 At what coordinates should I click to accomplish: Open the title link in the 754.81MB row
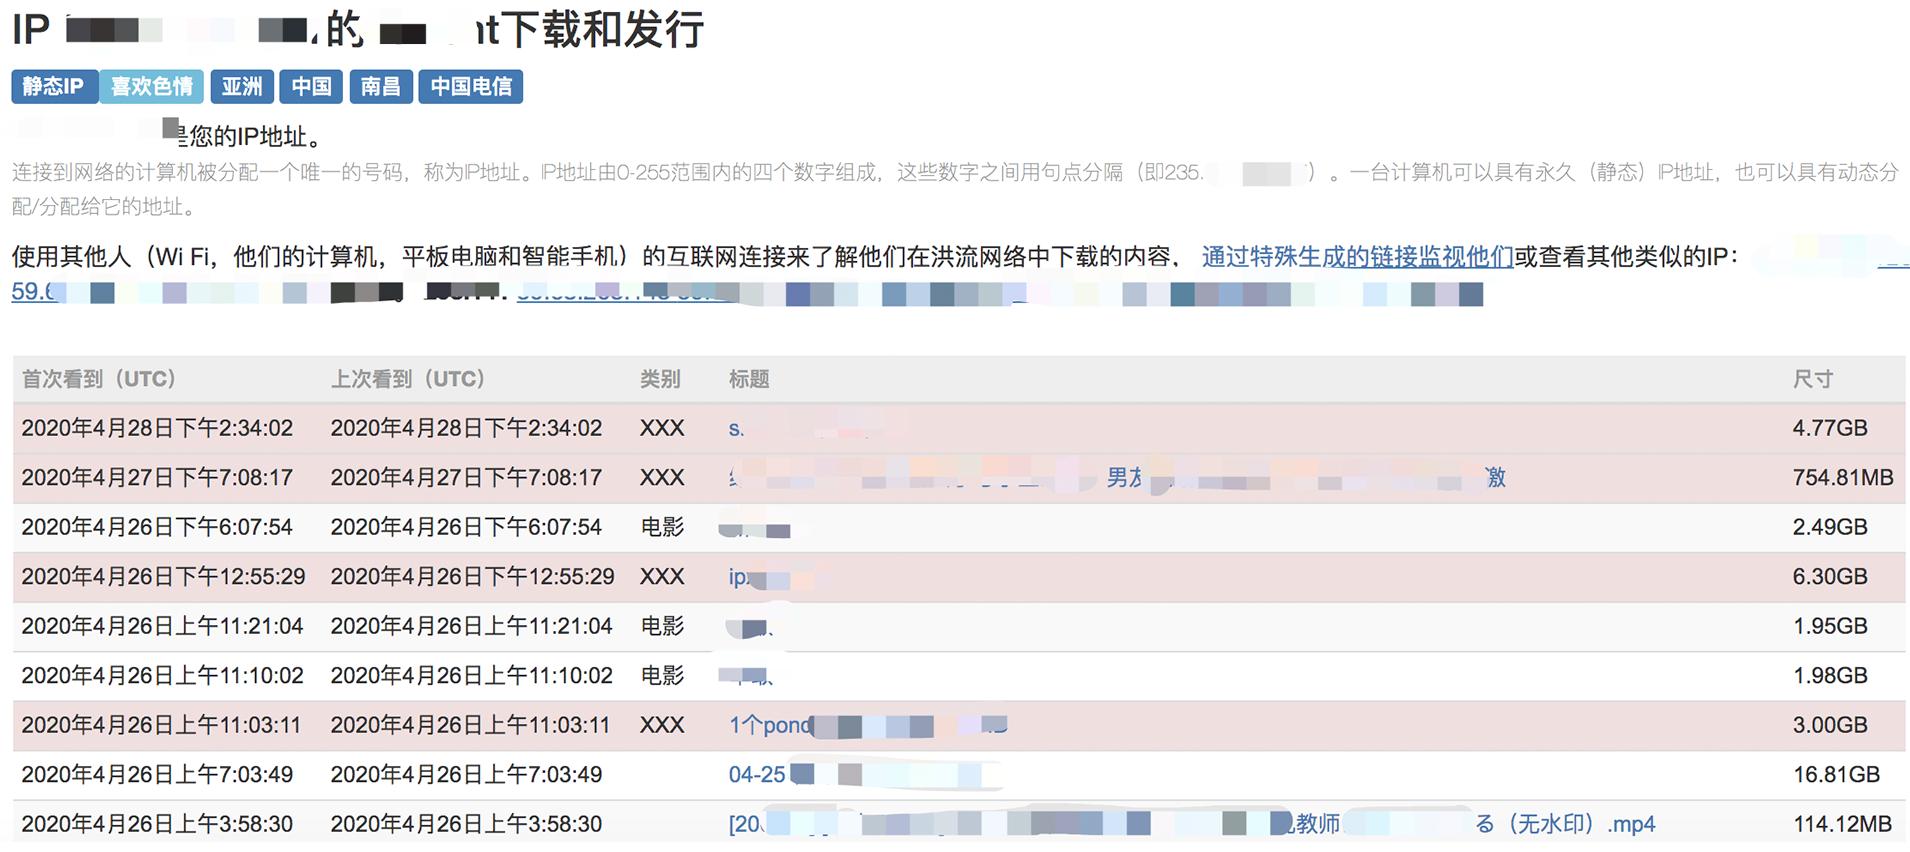tap(1117, 477)
